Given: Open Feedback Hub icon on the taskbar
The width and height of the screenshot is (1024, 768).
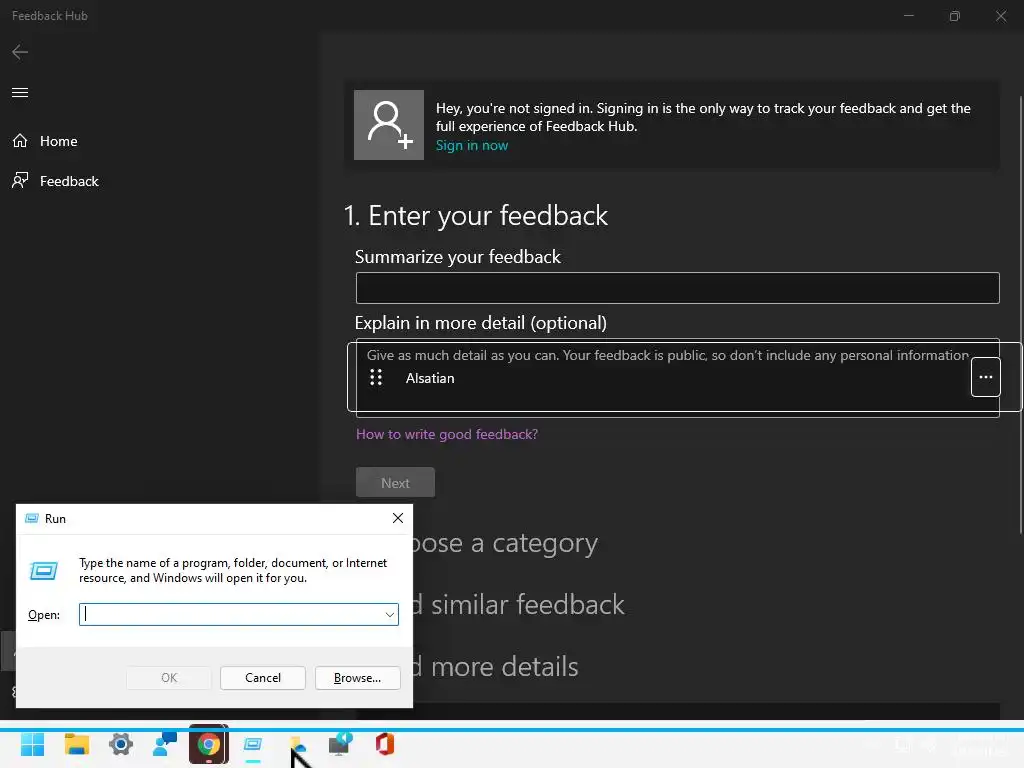Looking at the screenshot, I should click(x=165, y=744).
